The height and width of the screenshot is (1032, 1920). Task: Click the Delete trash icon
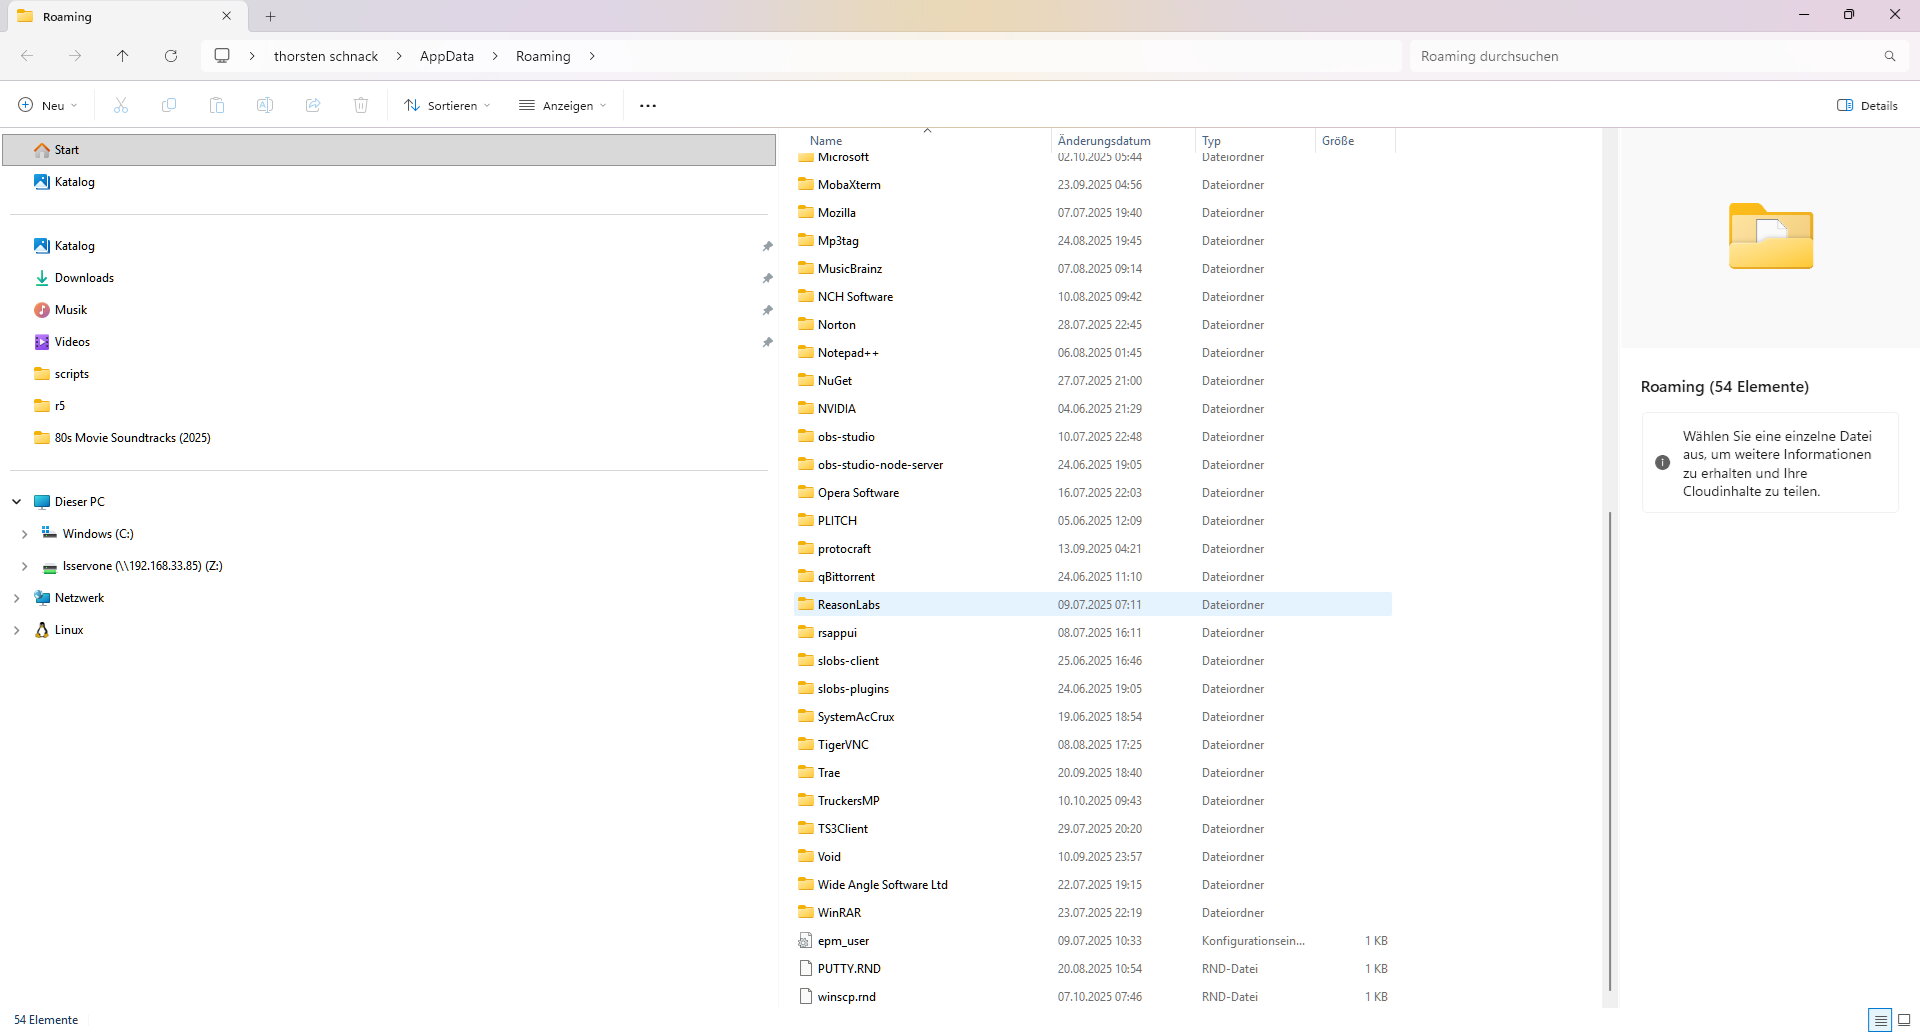361,105
